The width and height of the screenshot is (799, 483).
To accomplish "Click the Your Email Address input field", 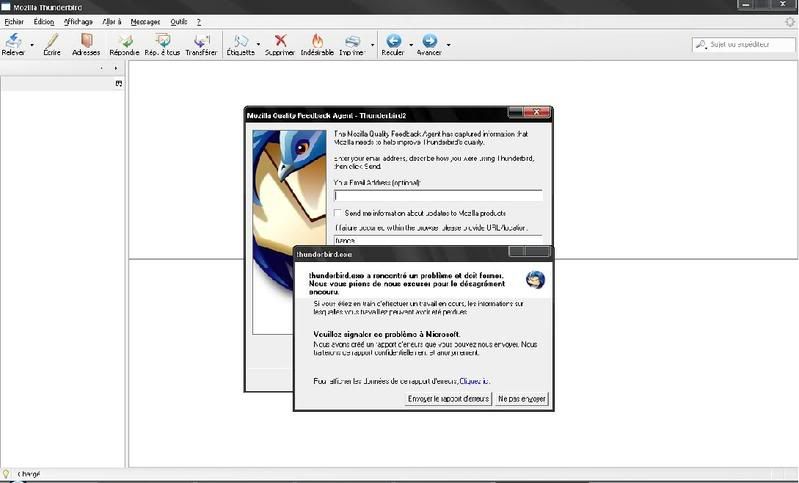I will [x=438, y=196].
